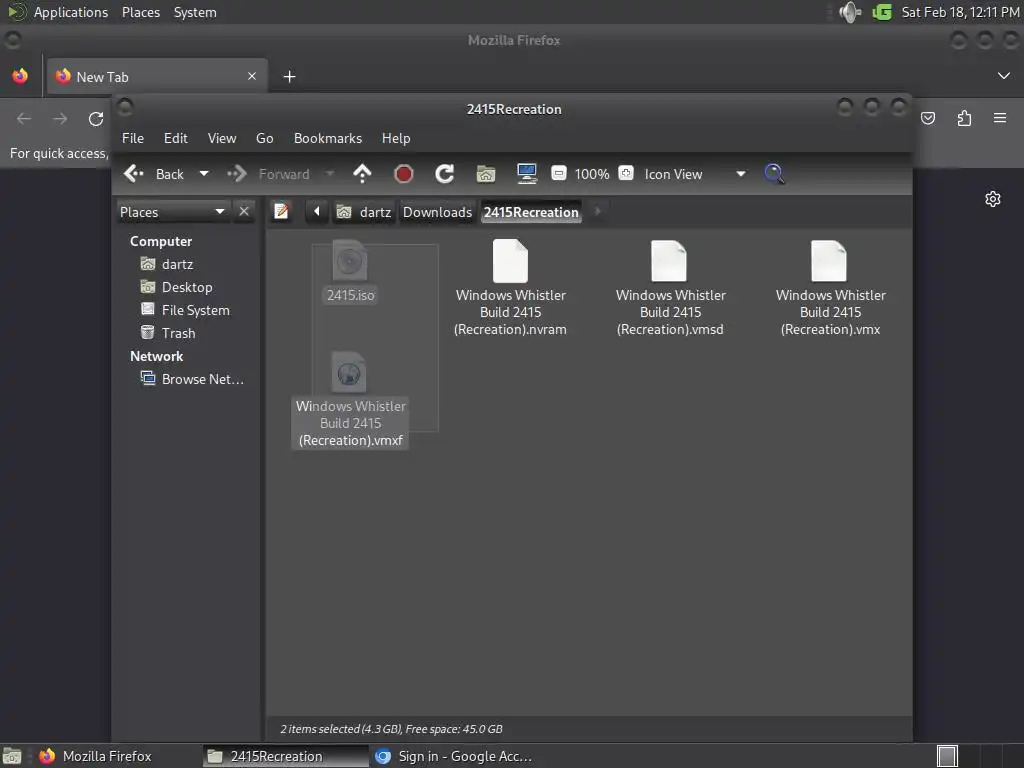Open the File menu
The image size is (1024, 768).
[133, 138]
